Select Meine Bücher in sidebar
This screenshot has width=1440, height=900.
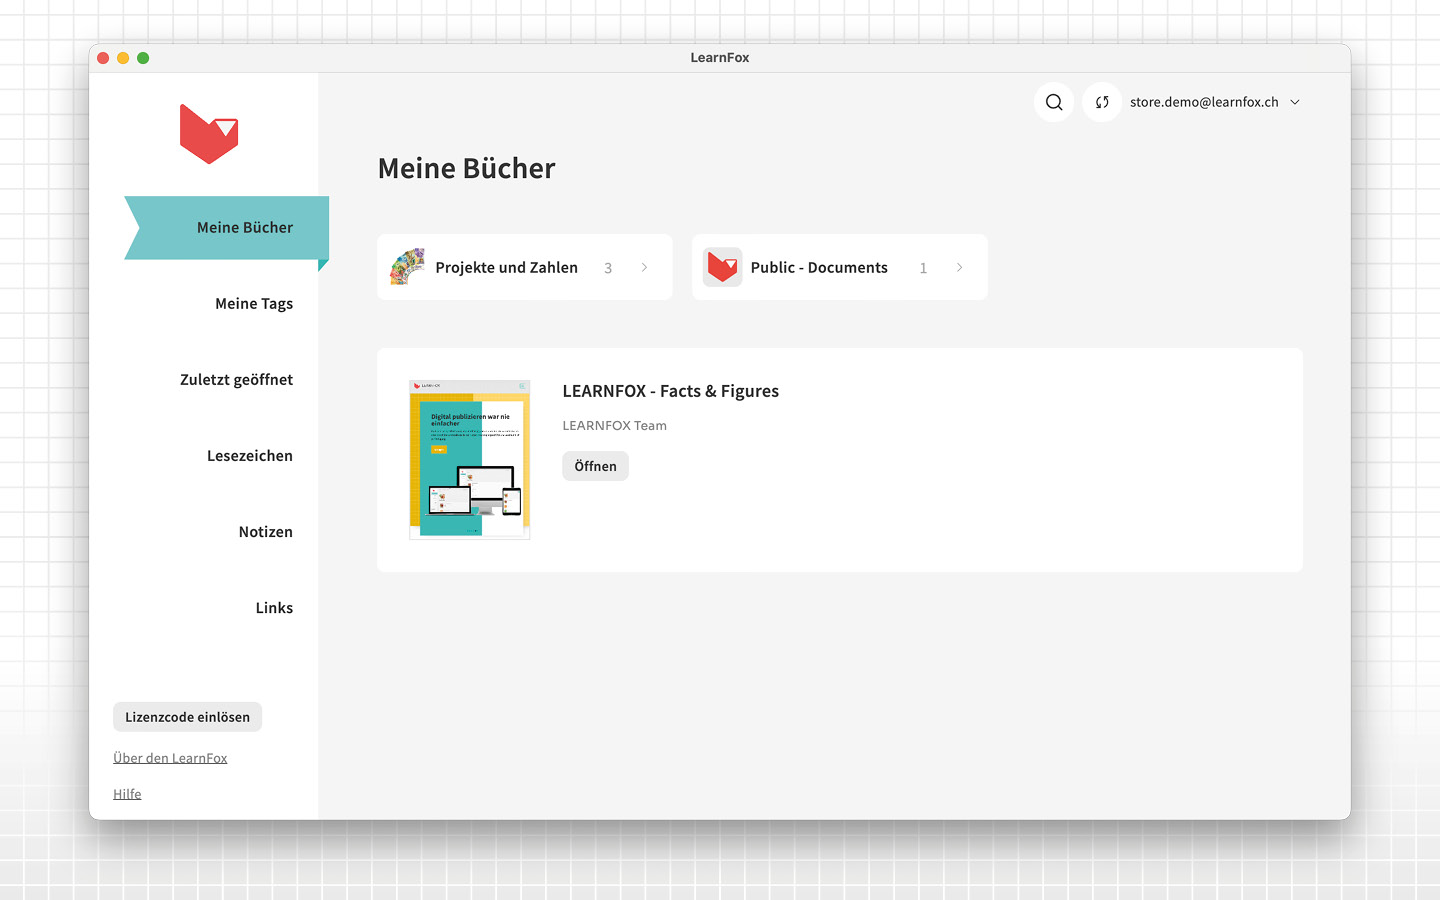227,228
